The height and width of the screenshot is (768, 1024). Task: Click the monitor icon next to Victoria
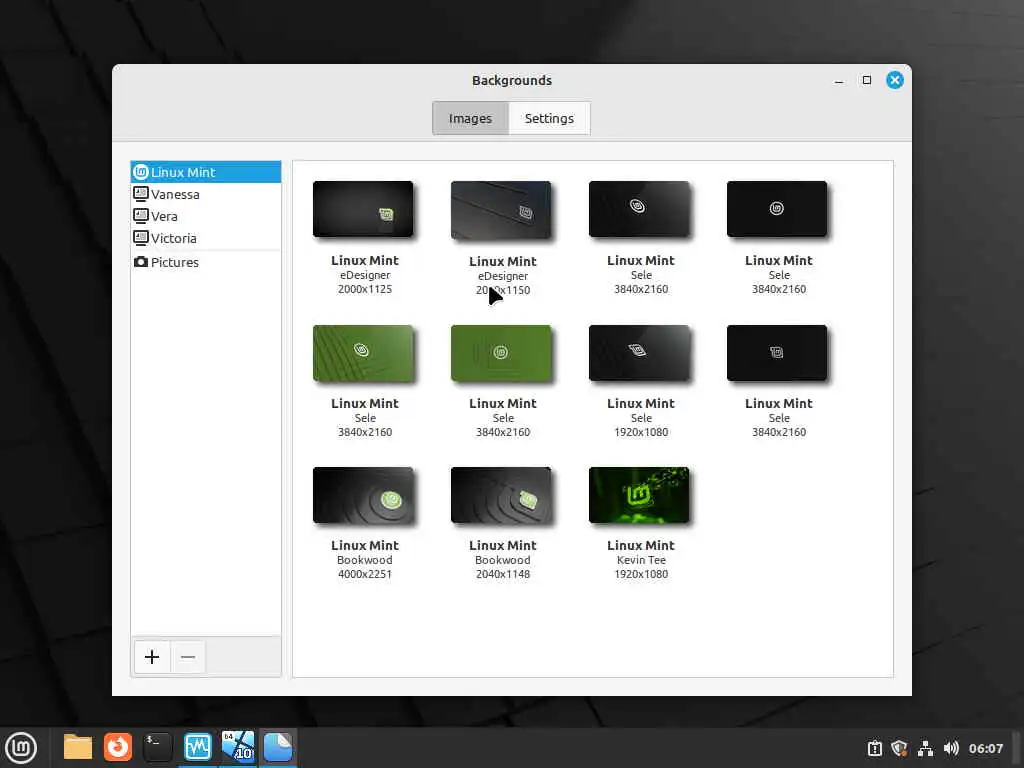140,238
